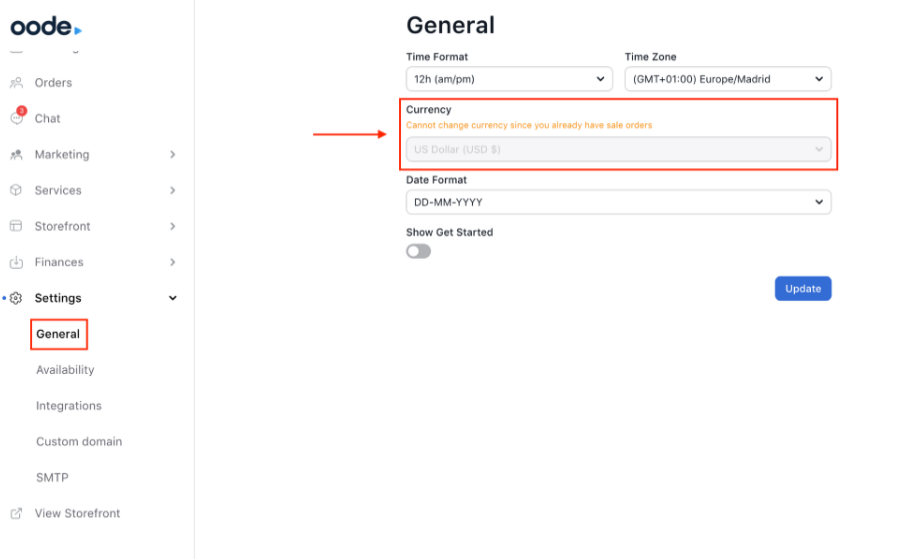Select General in Settings submenu

coord(58,334)
